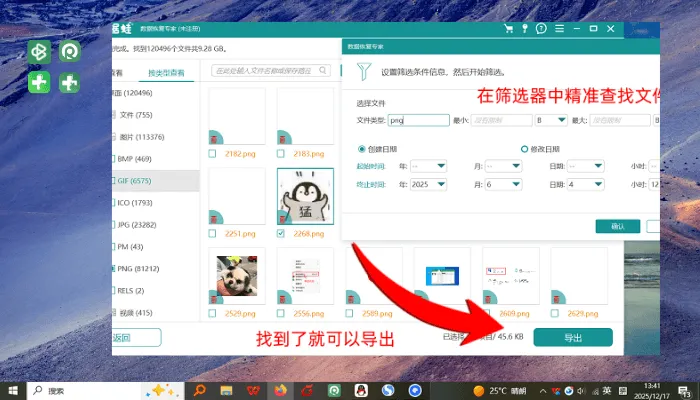Click the magnifier icon in the file search box

(323, 71)
